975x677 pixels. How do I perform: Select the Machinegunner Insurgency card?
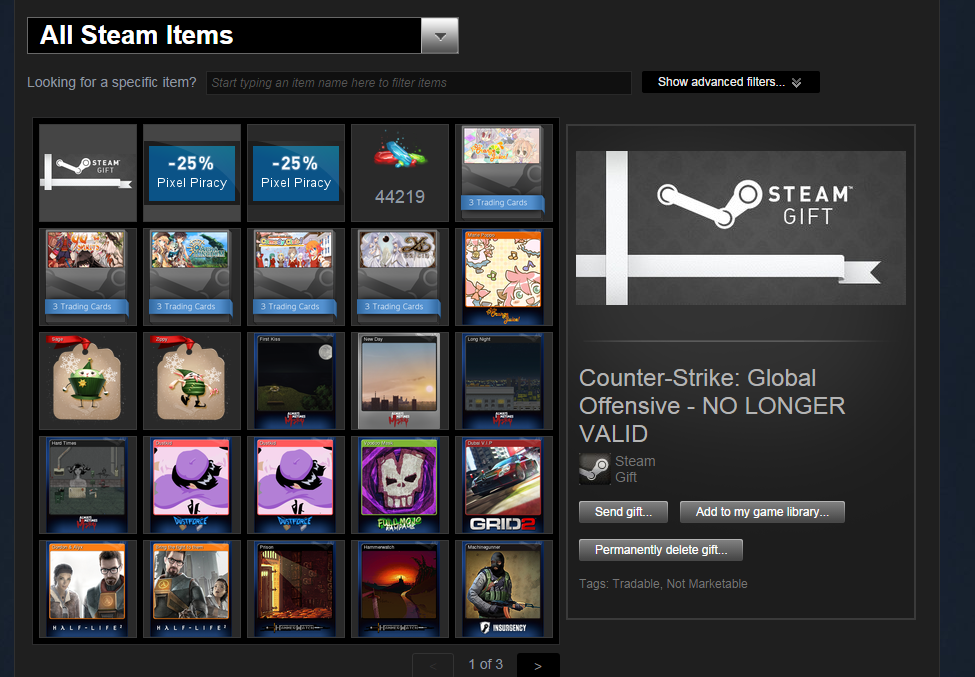tap(504, 589)
